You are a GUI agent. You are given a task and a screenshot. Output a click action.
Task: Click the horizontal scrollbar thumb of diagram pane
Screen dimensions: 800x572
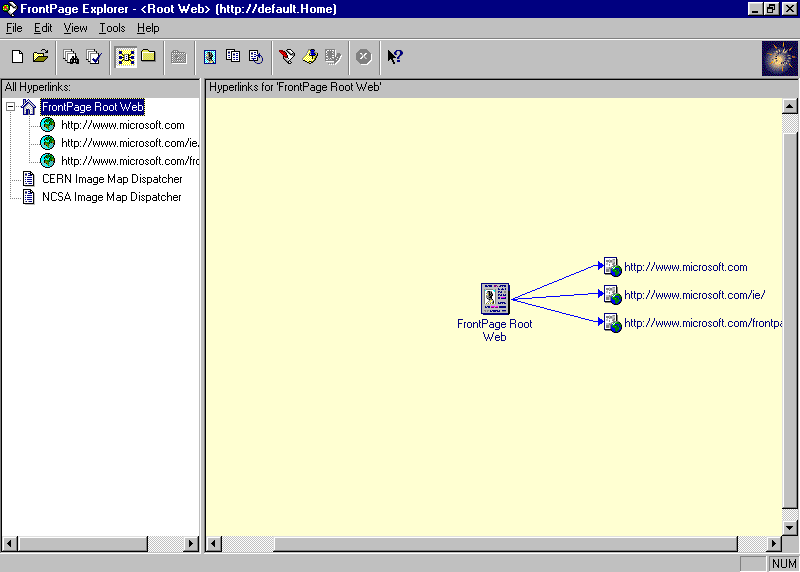pyautogui.click(x=505, y=544)
